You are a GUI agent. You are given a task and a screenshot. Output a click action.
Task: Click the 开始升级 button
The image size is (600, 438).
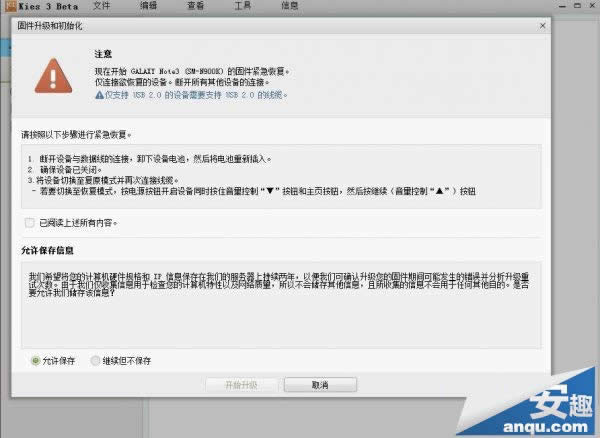[241, 385]
